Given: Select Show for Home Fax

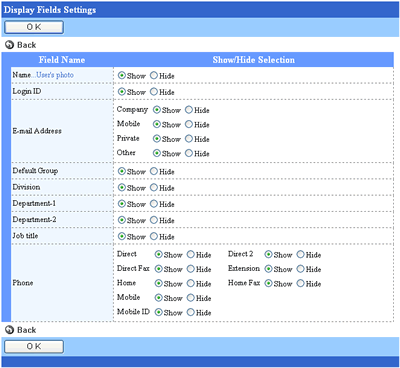Looking at the screenshot, I should tap(268, 283).
